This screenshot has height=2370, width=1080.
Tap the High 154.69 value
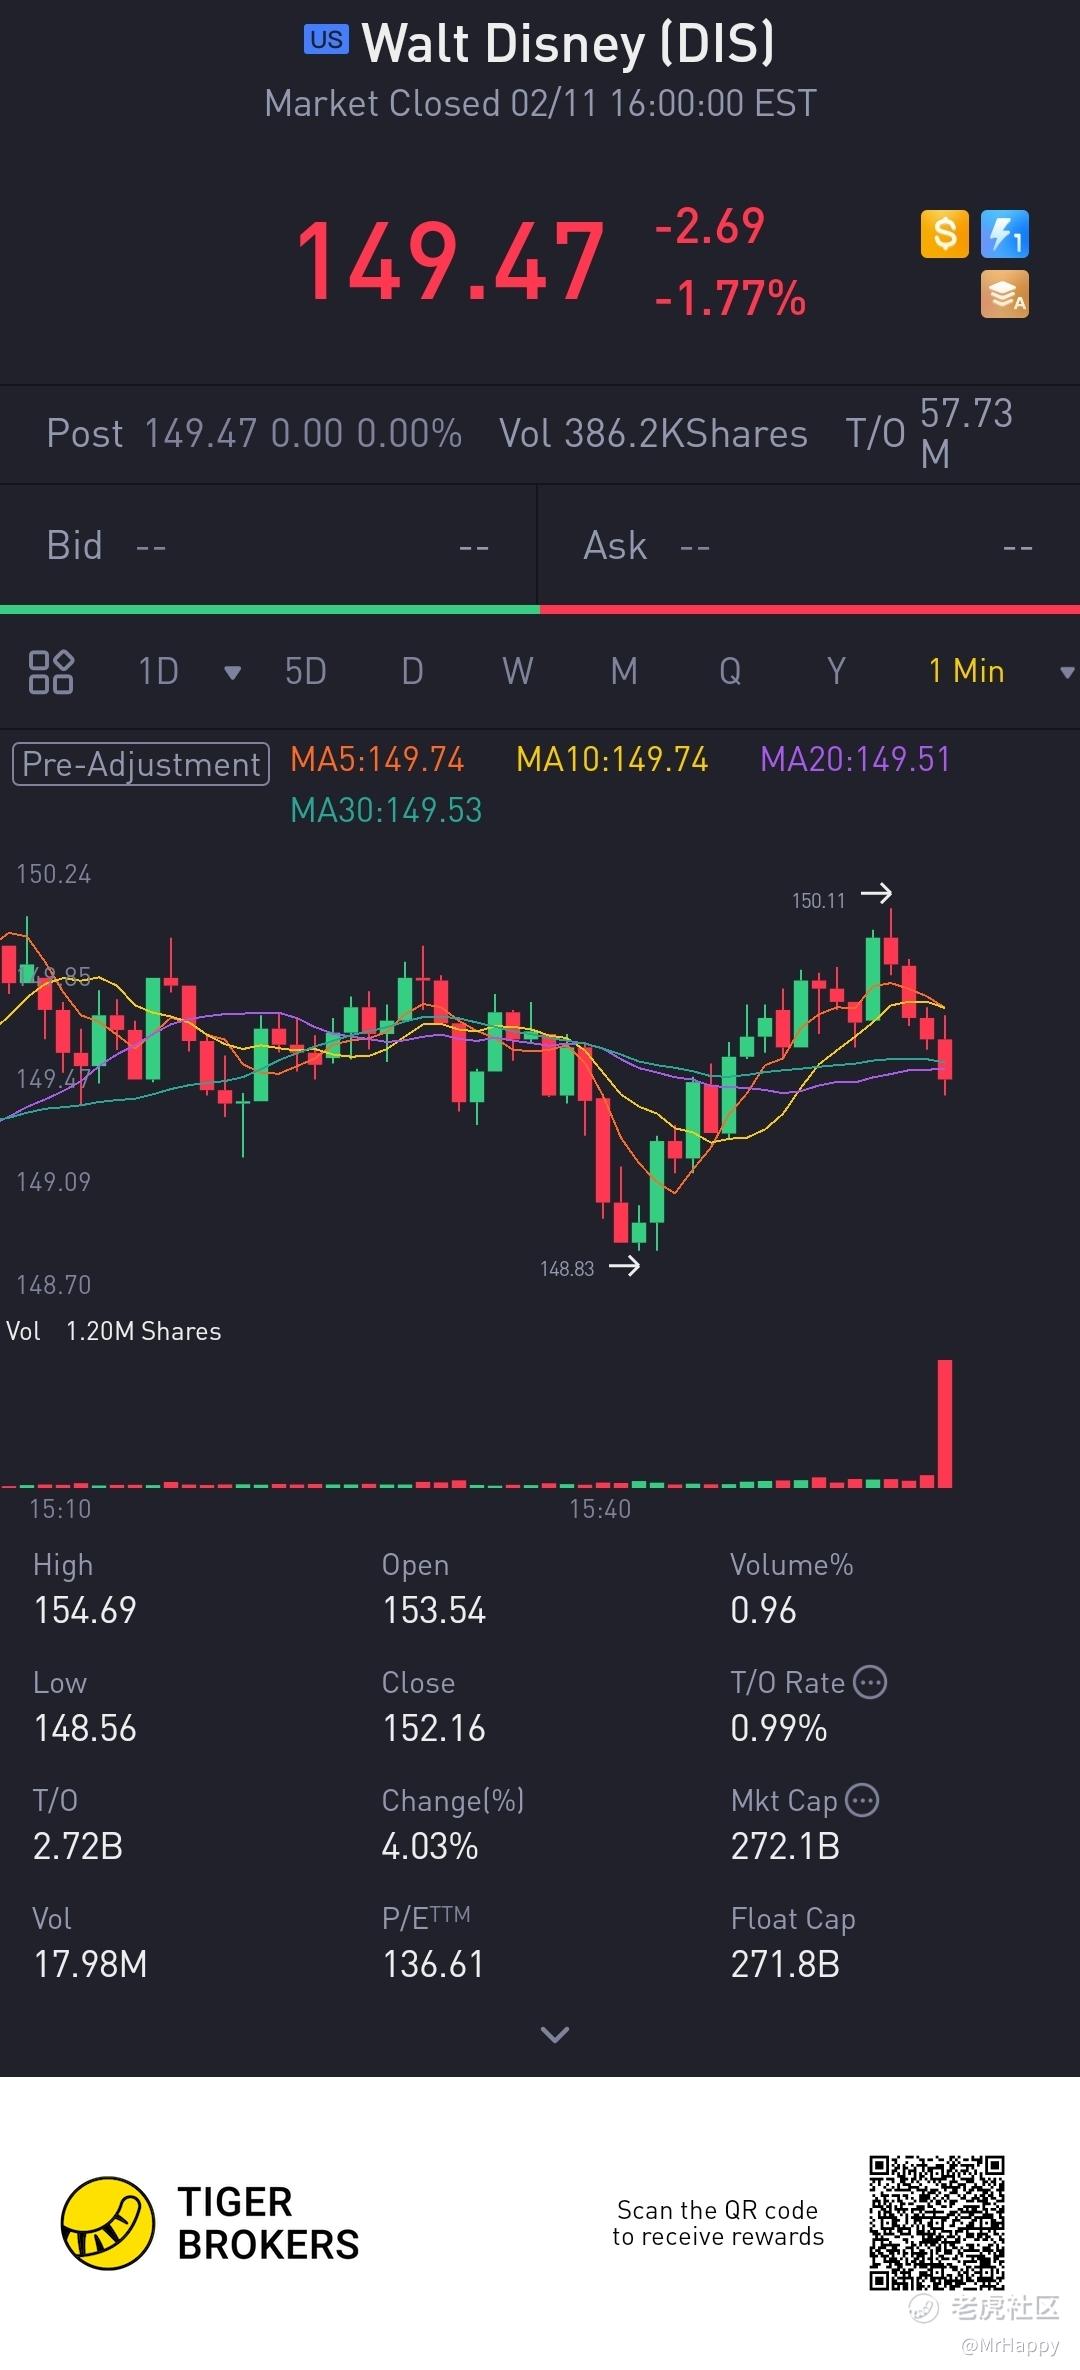85,1610
